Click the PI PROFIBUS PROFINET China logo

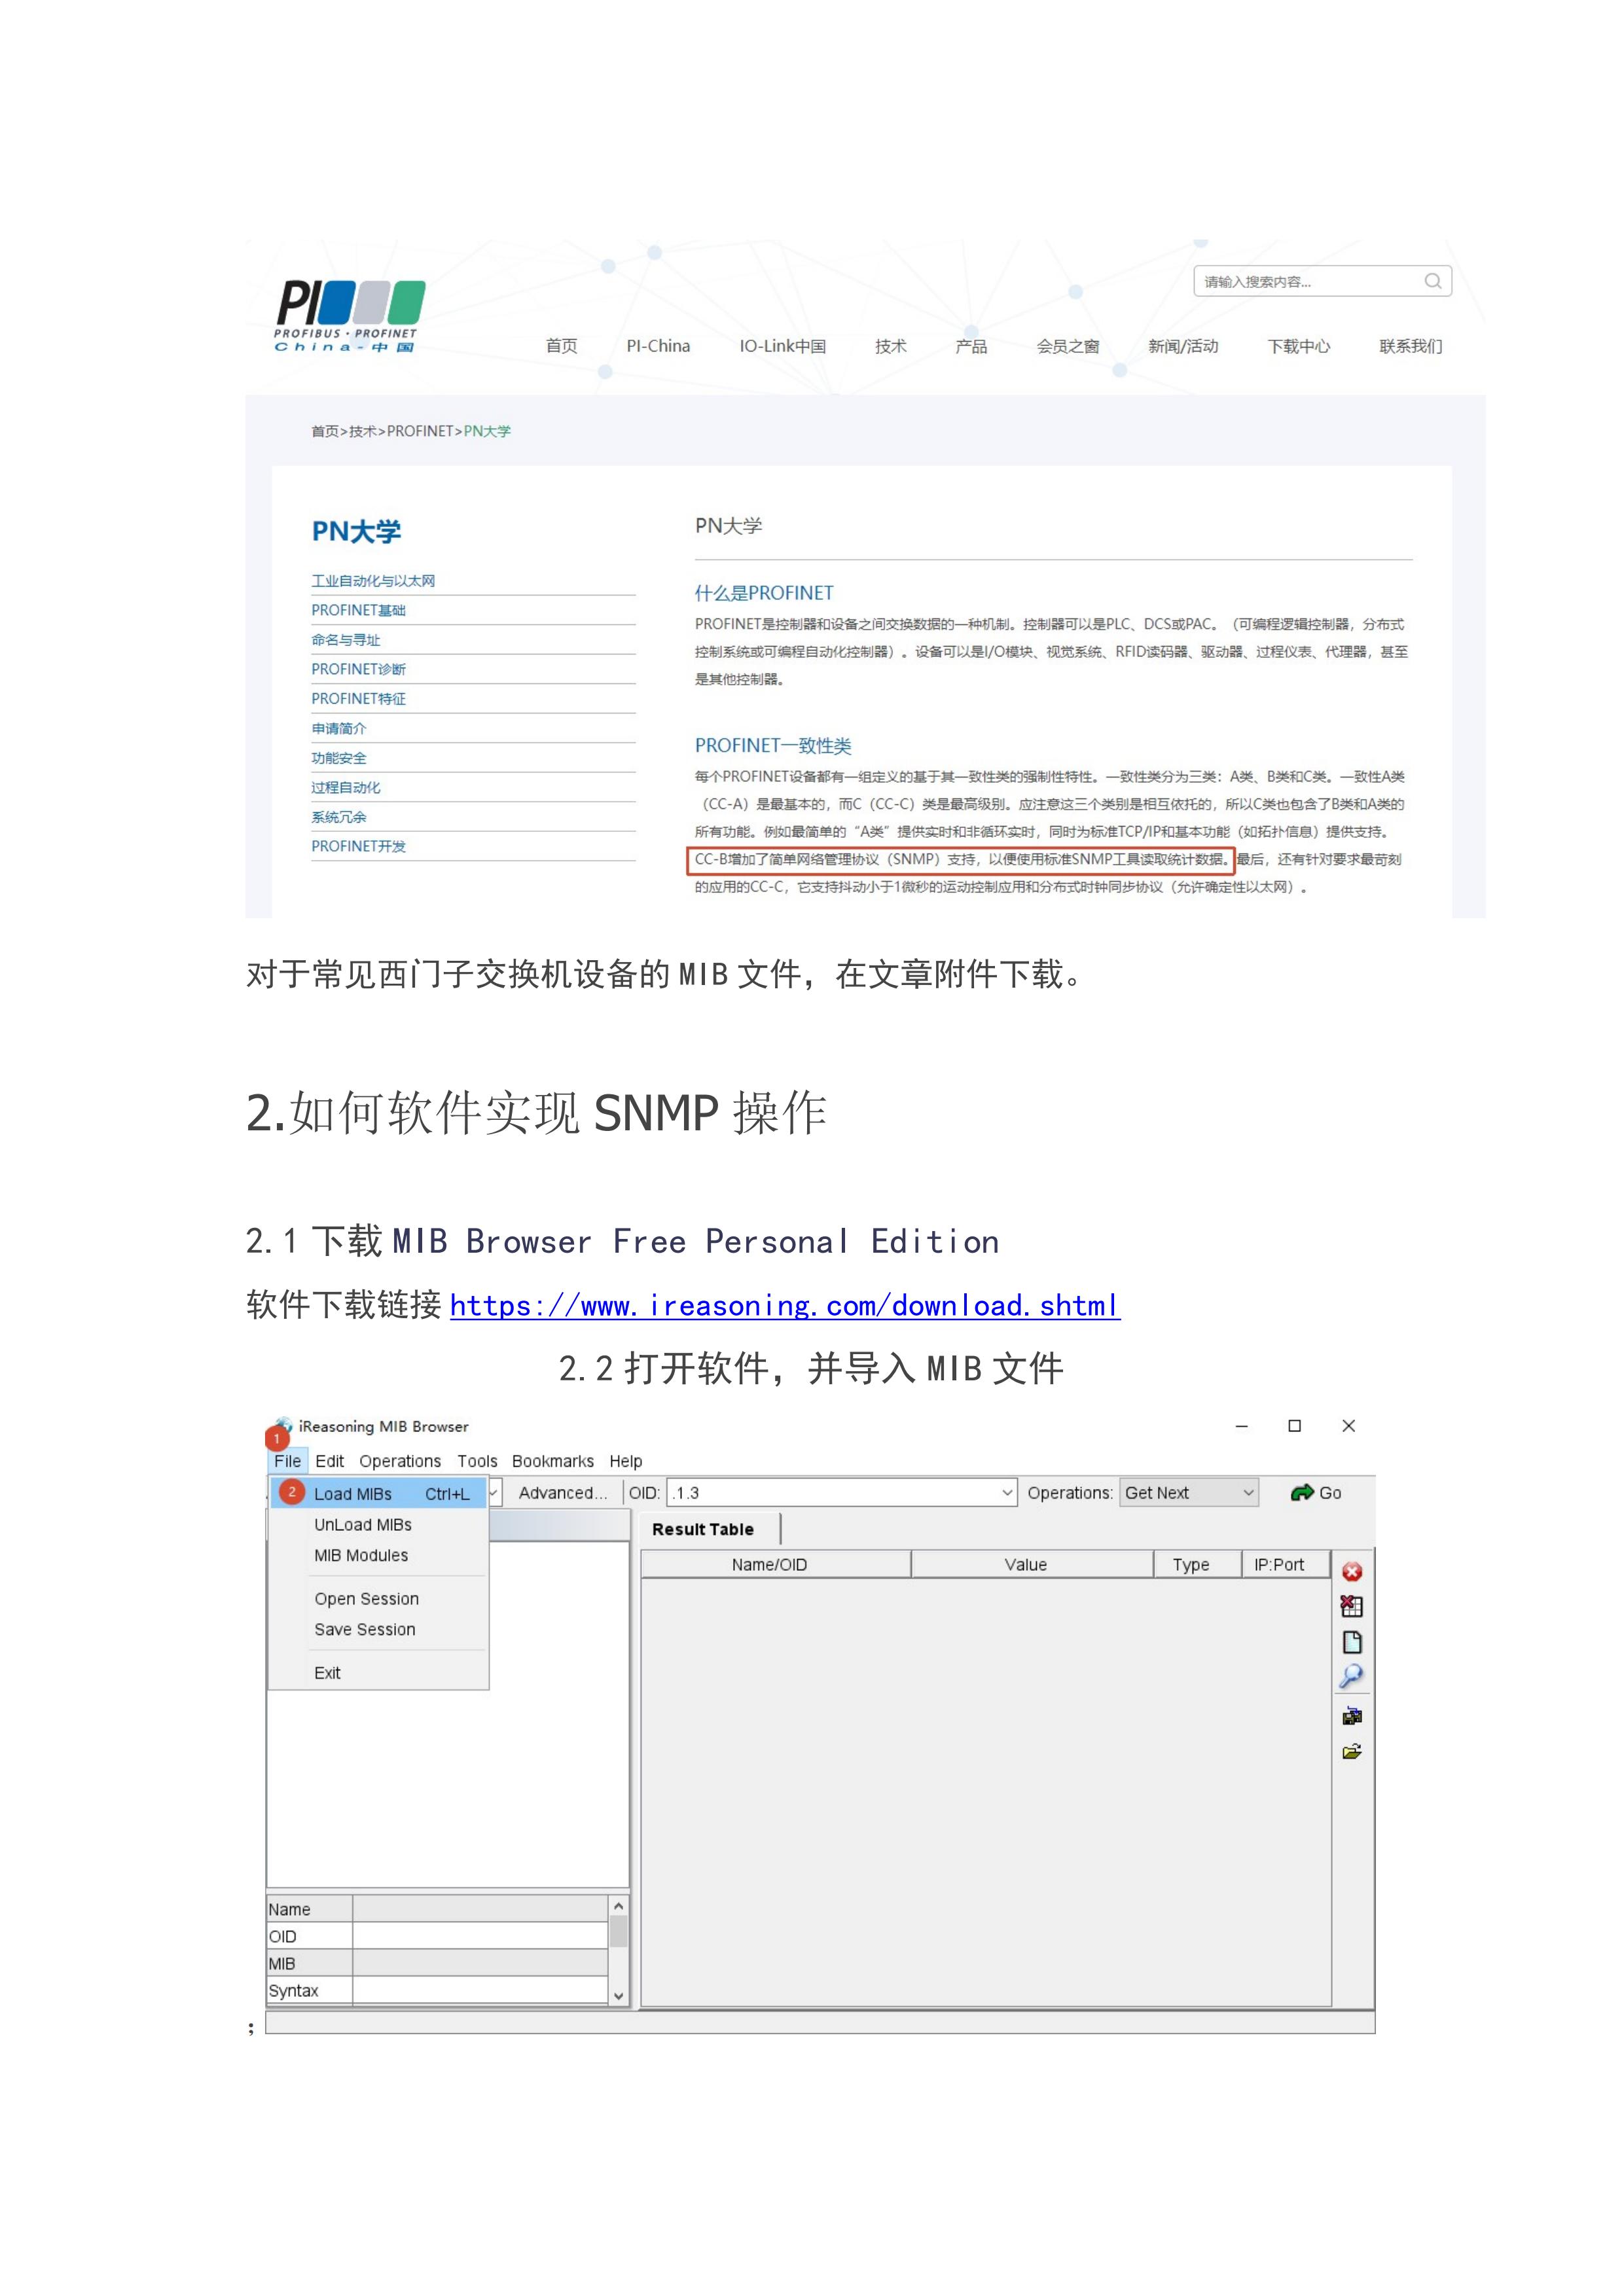click(x=349, y=316)
